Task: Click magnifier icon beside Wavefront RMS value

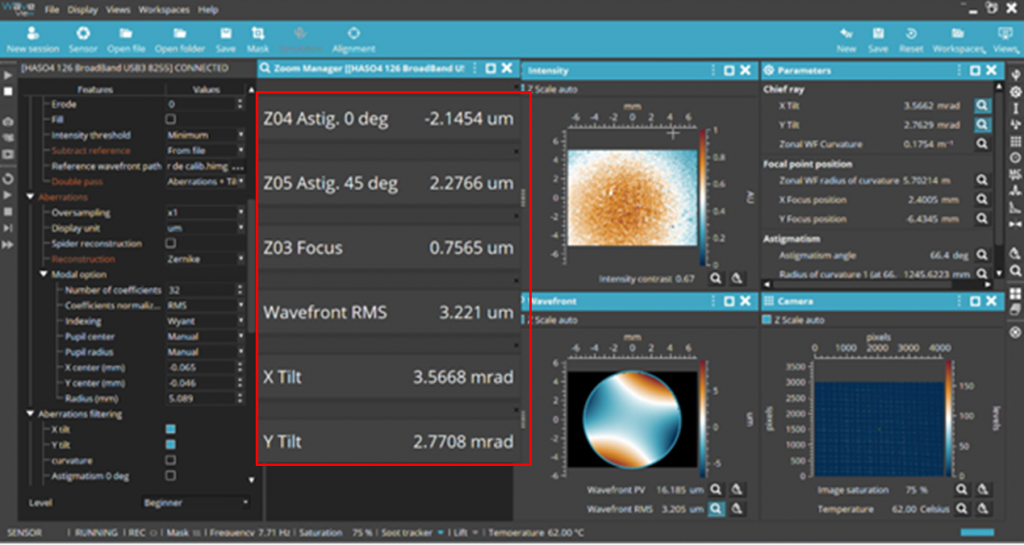Action: (716, 508)
